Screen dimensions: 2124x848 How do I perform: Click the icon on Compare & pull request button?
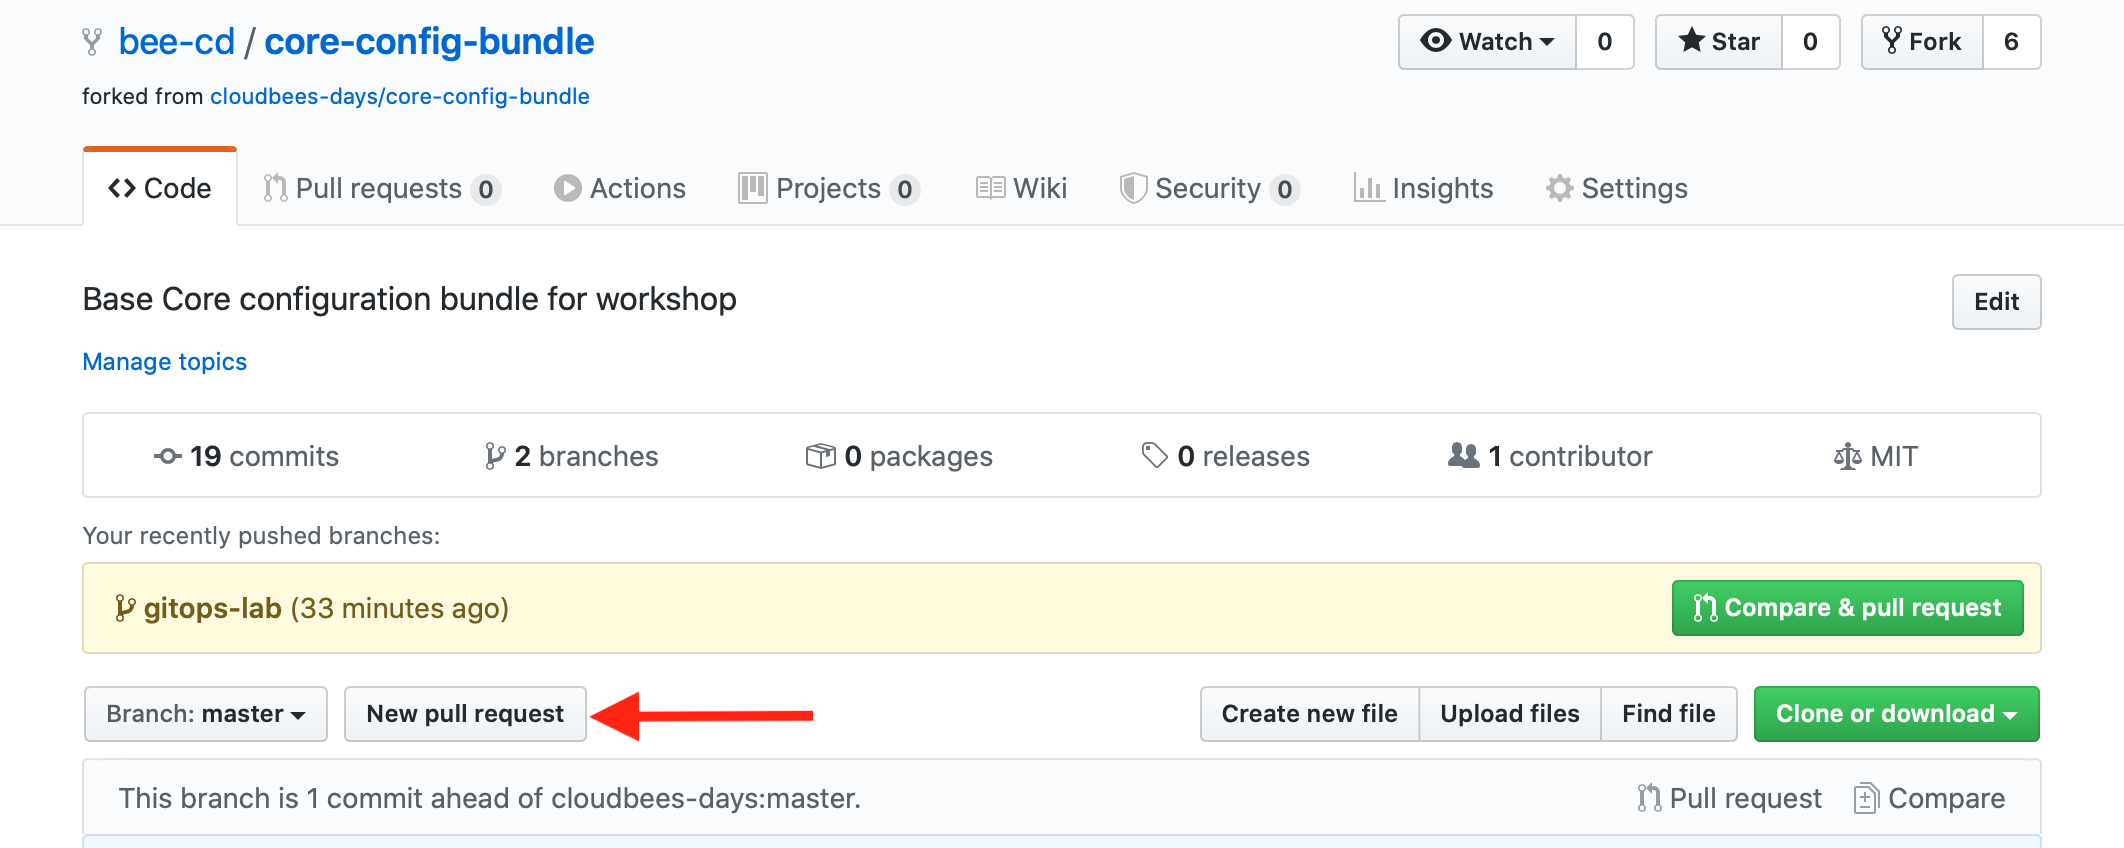[1706, 608]
